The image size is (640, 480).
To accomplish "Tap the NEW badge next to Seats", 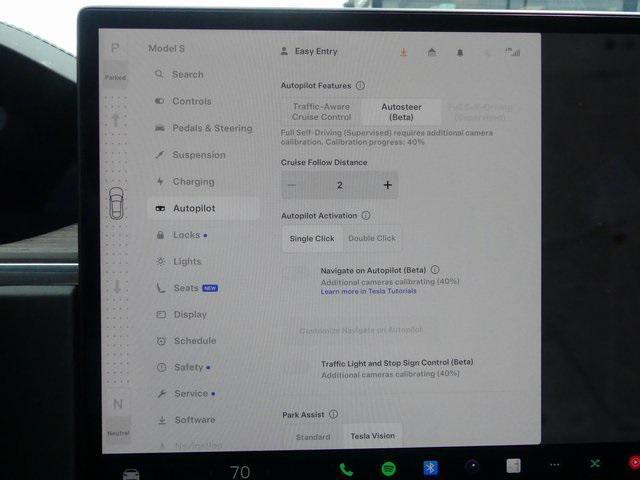I will point(210,288).
